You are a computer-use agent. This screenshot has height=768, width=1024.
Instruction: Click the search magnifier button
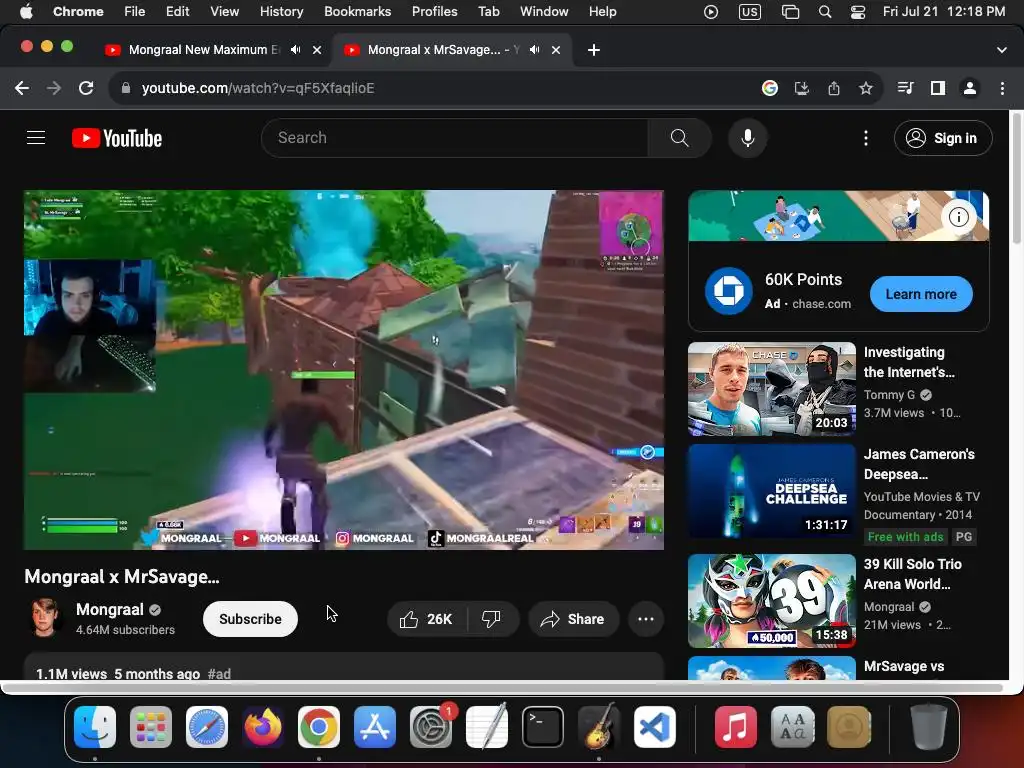point(679,138)
